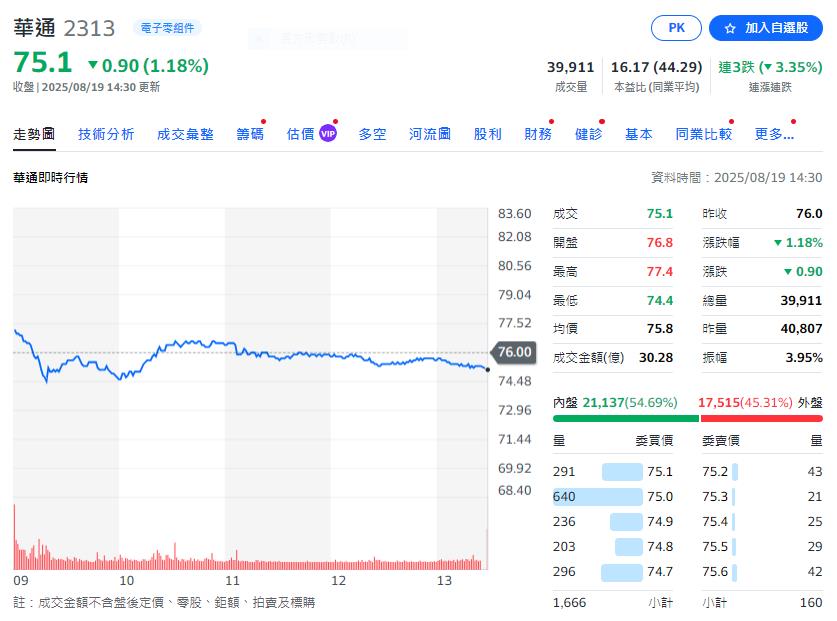The image size is (837, 621).
Task: Click the 振幅 value 3.95%
Action: 804,357
